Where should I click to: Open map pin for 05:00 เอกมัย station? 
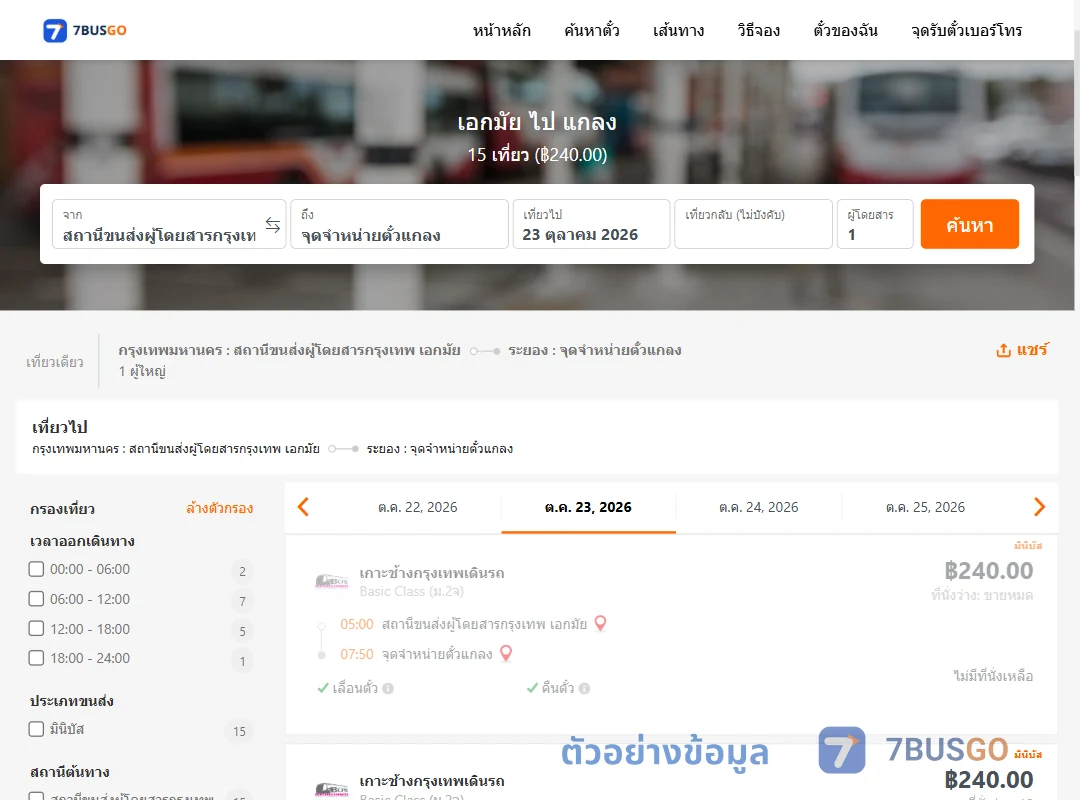(x=601, y=623)
